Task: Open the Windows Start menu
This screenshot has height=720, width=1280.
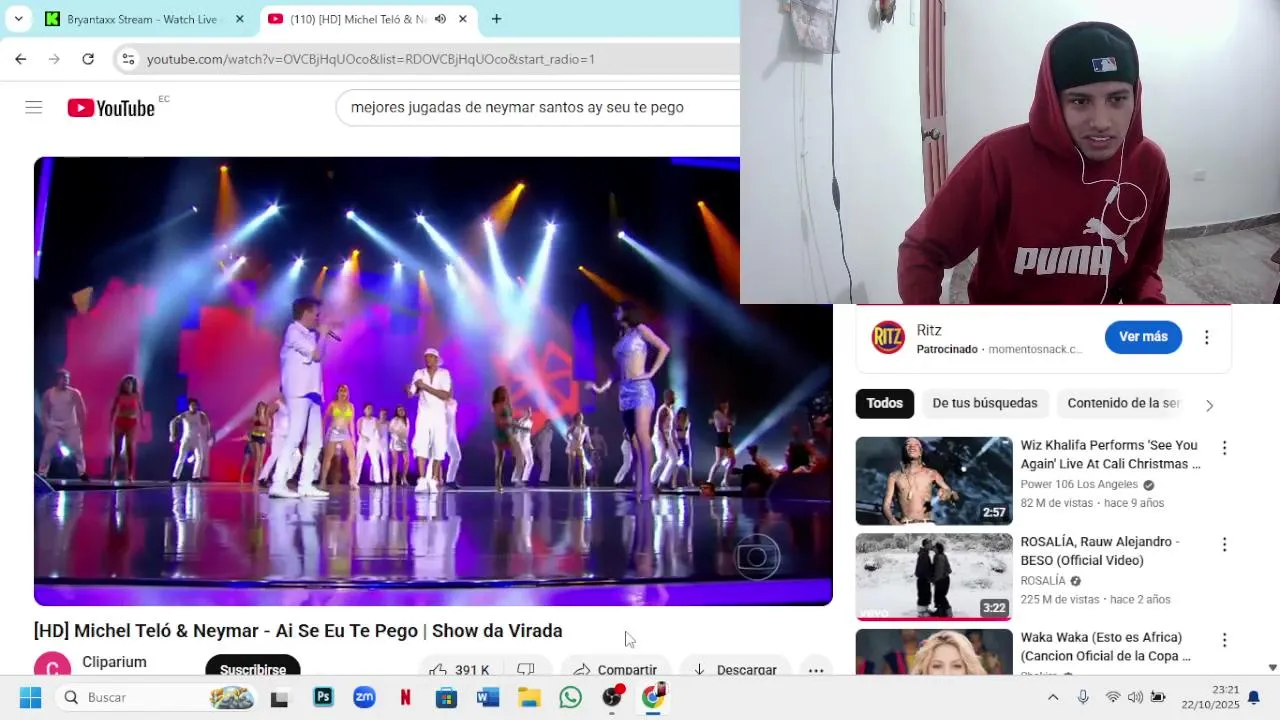Action: pos(30,697)
